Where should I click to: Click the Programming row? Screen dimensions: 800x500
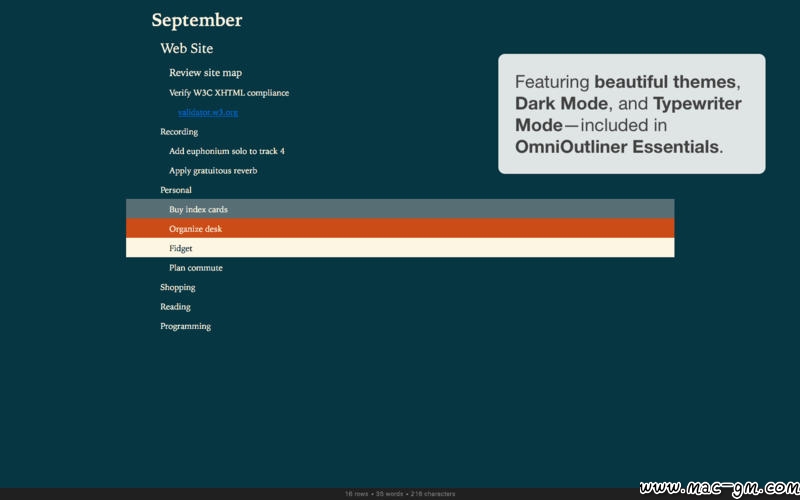pyautogui.click(x=186, y=326)
